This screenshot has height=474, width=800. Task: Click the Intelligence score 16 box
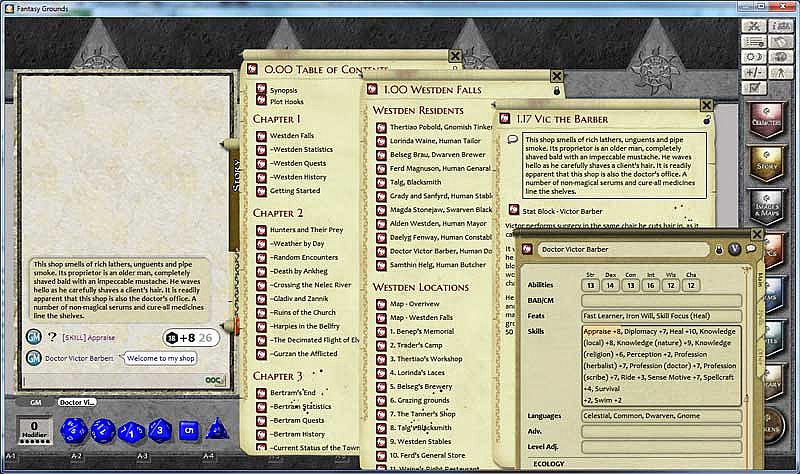pos(651,285)
